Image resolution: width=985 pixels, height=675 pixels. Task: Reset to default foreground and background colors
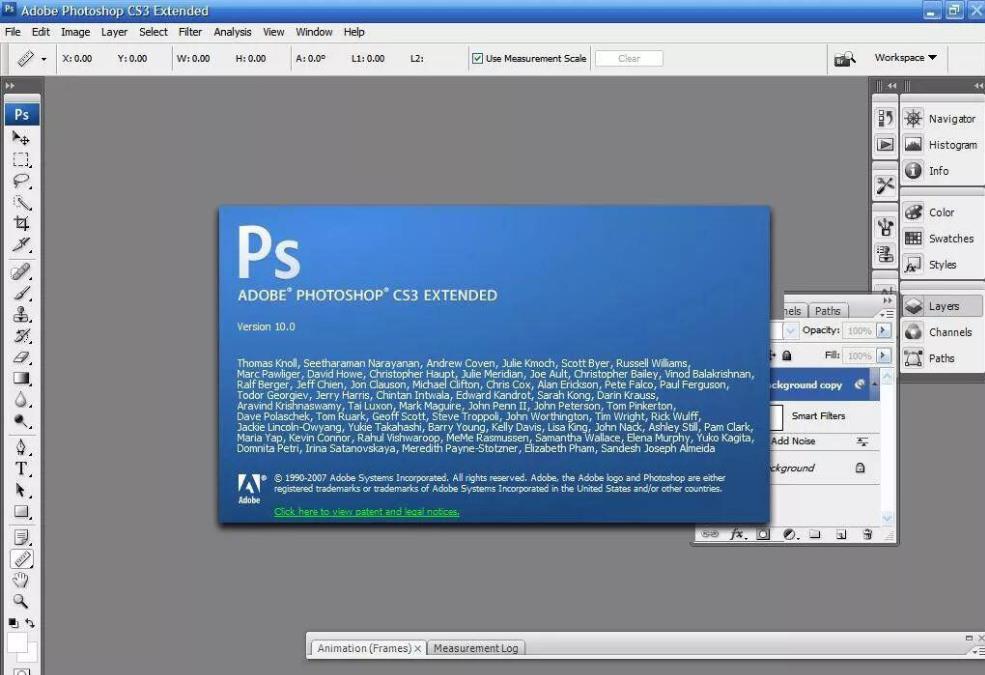(13, 623)
